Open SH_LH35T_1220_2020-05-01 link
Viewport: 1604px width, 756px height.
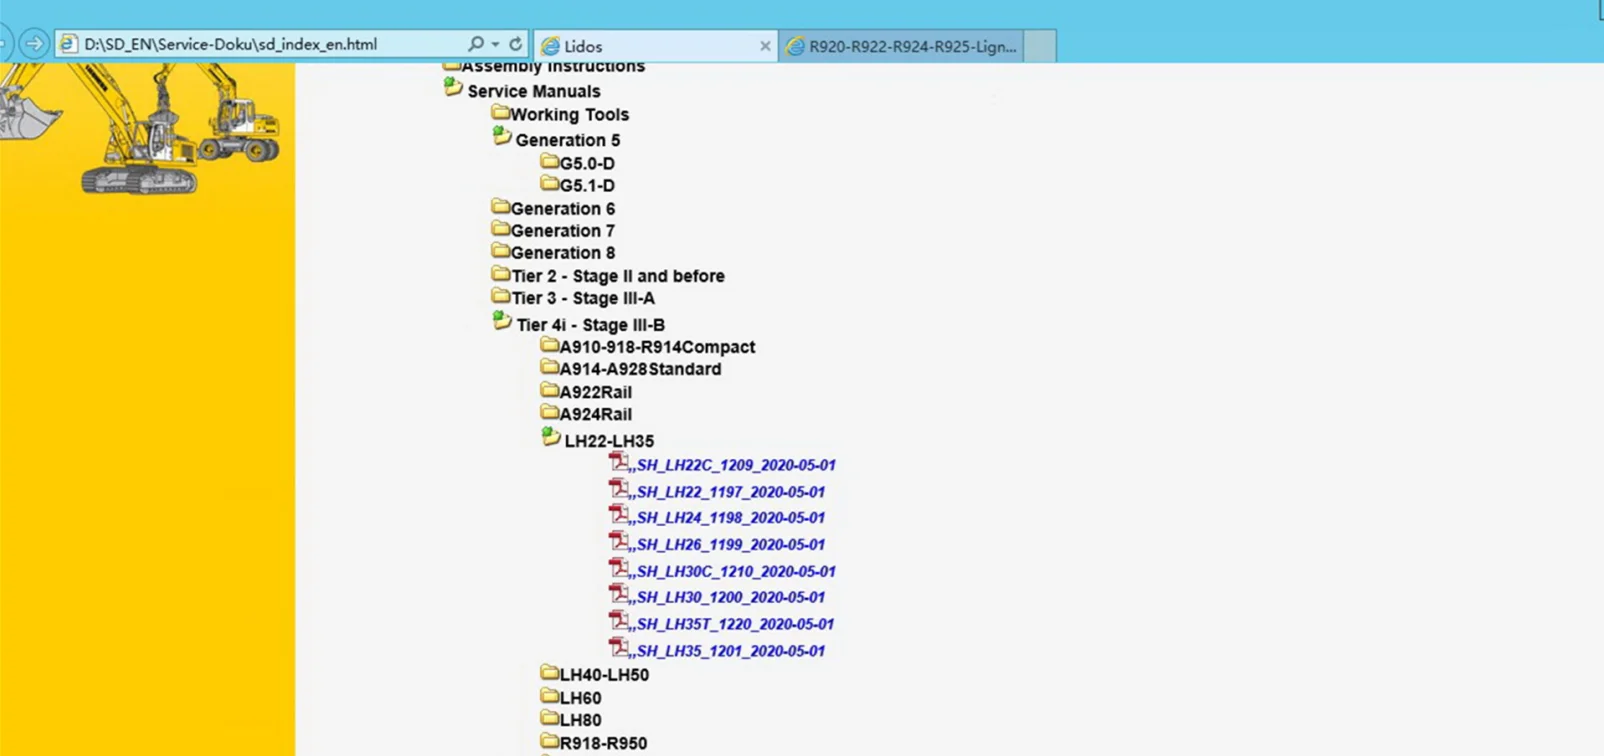[734, 624]
